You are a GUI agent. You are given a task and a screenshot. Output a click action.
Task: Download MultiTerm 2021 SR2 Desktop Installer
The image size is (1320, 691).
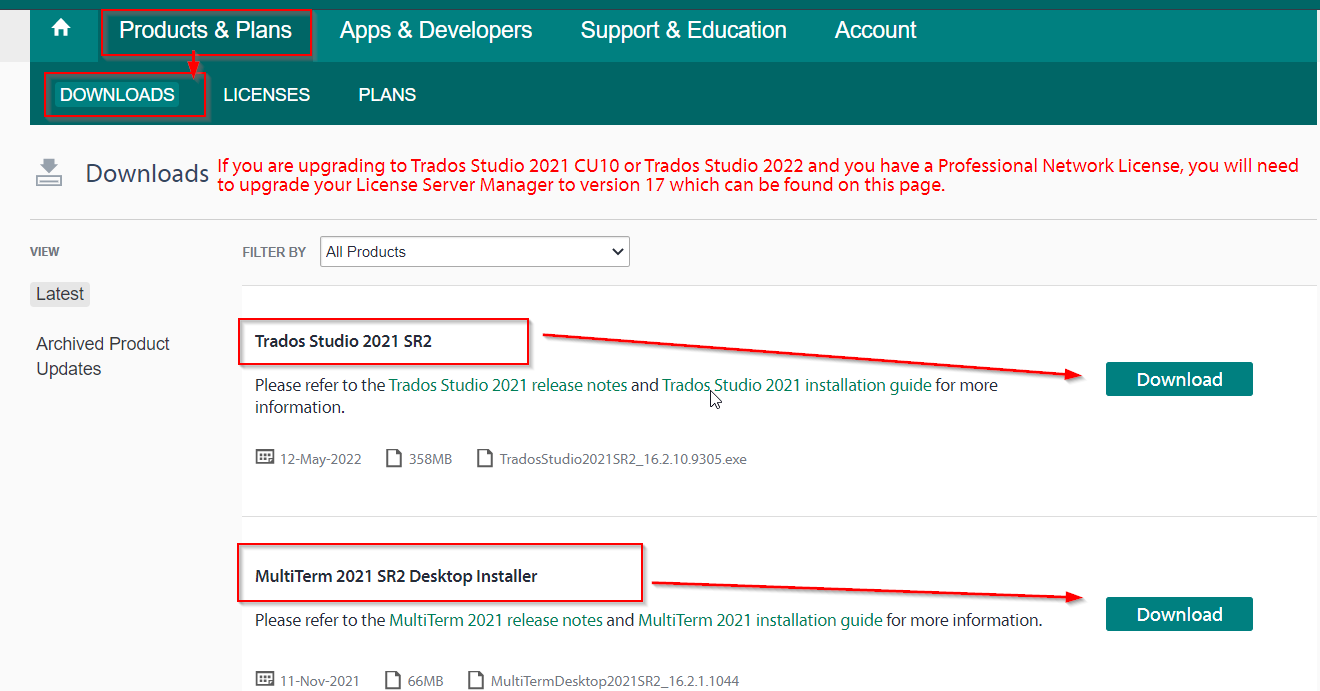pyautogui.click(x=1179, y=614)
